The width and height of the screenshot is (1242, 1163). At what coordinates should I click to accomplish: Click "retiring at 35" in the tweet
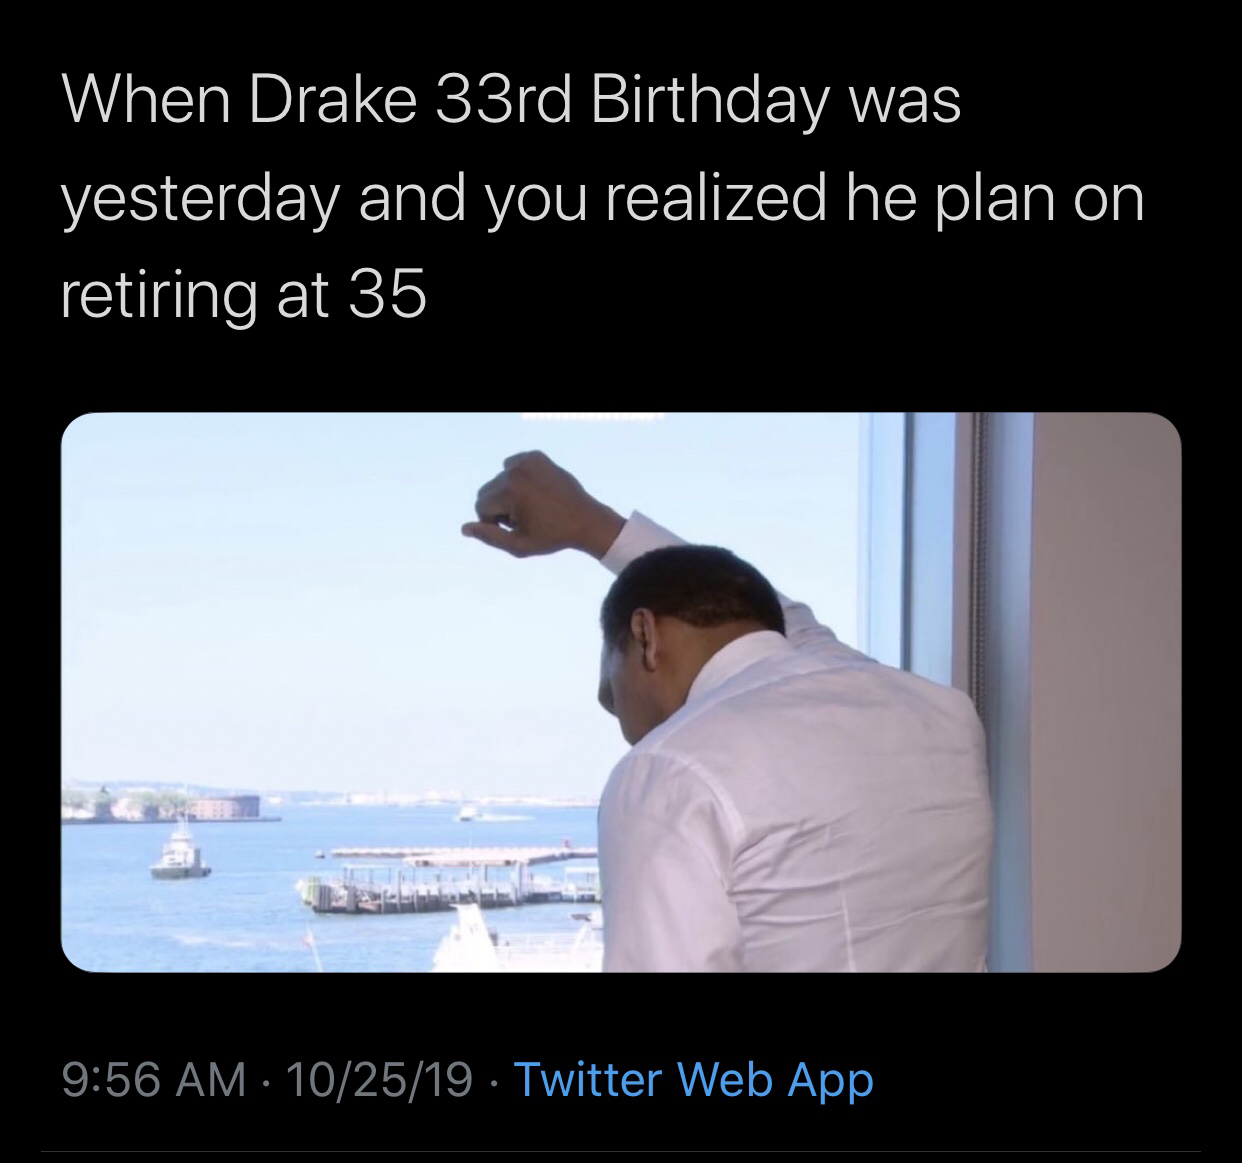(244, 295)
